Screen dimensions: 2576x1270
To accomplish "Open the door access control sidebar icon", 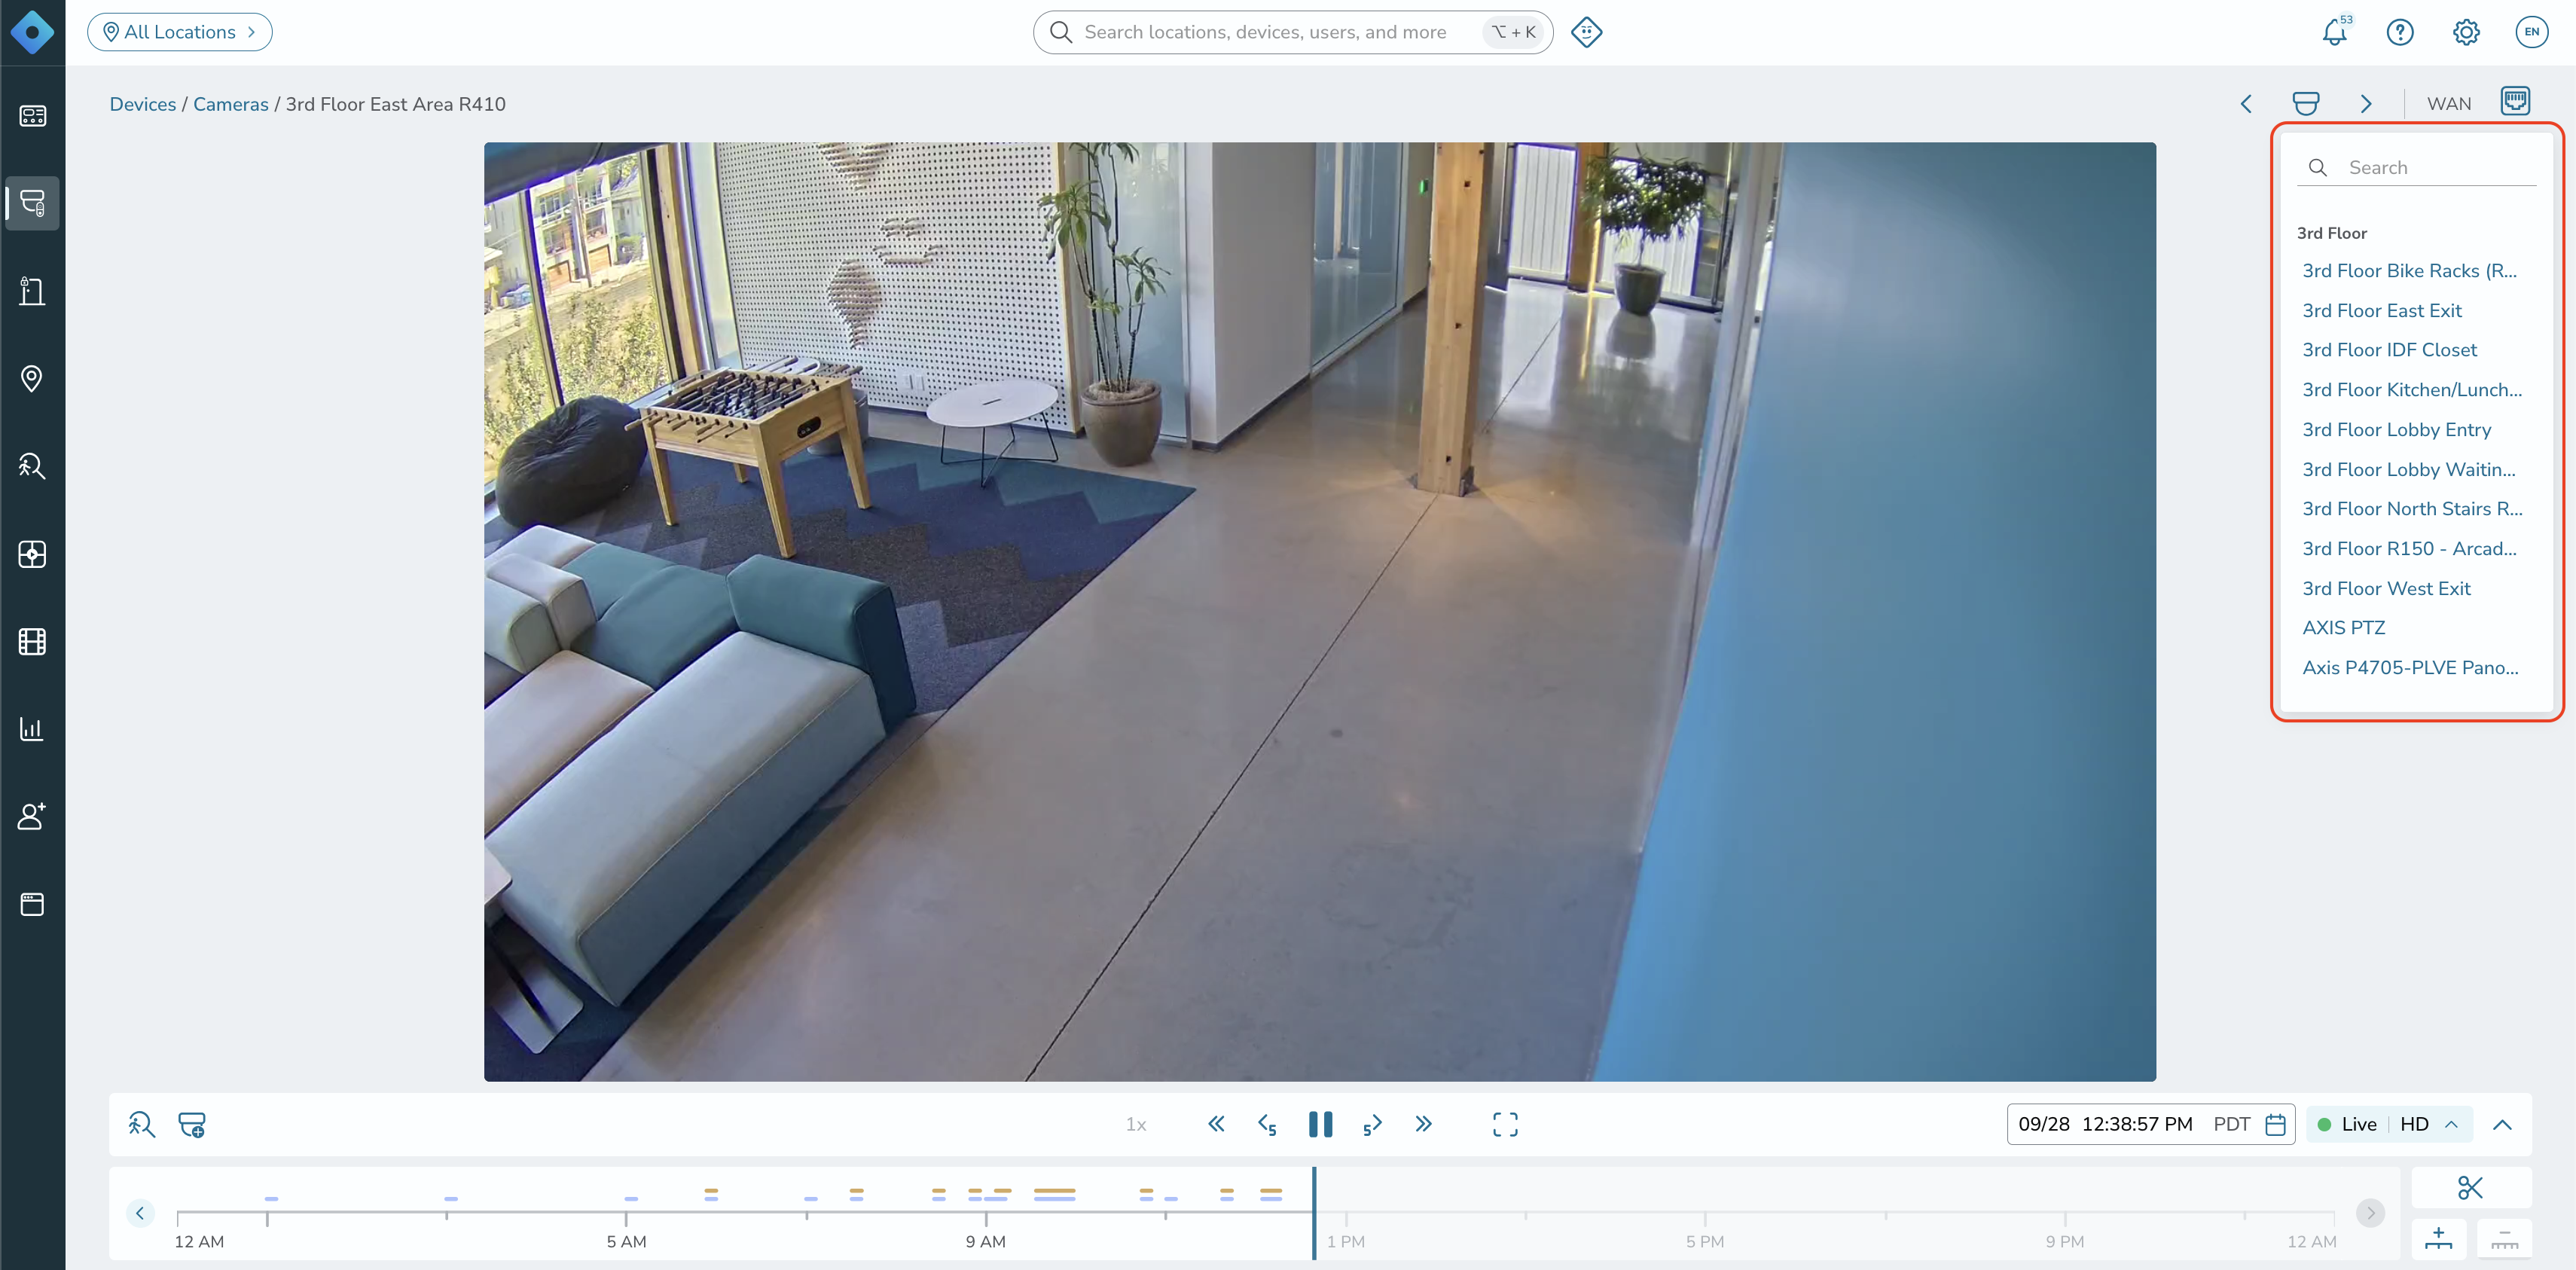I will coord(32,291).
